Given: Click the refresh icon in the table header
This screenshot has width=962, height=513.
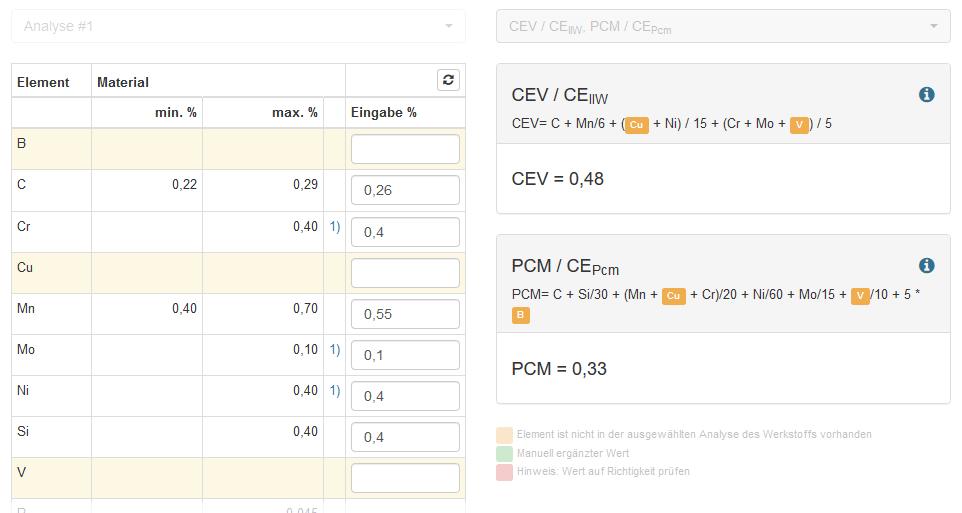Looking at the screenshot, I should 448,80.
